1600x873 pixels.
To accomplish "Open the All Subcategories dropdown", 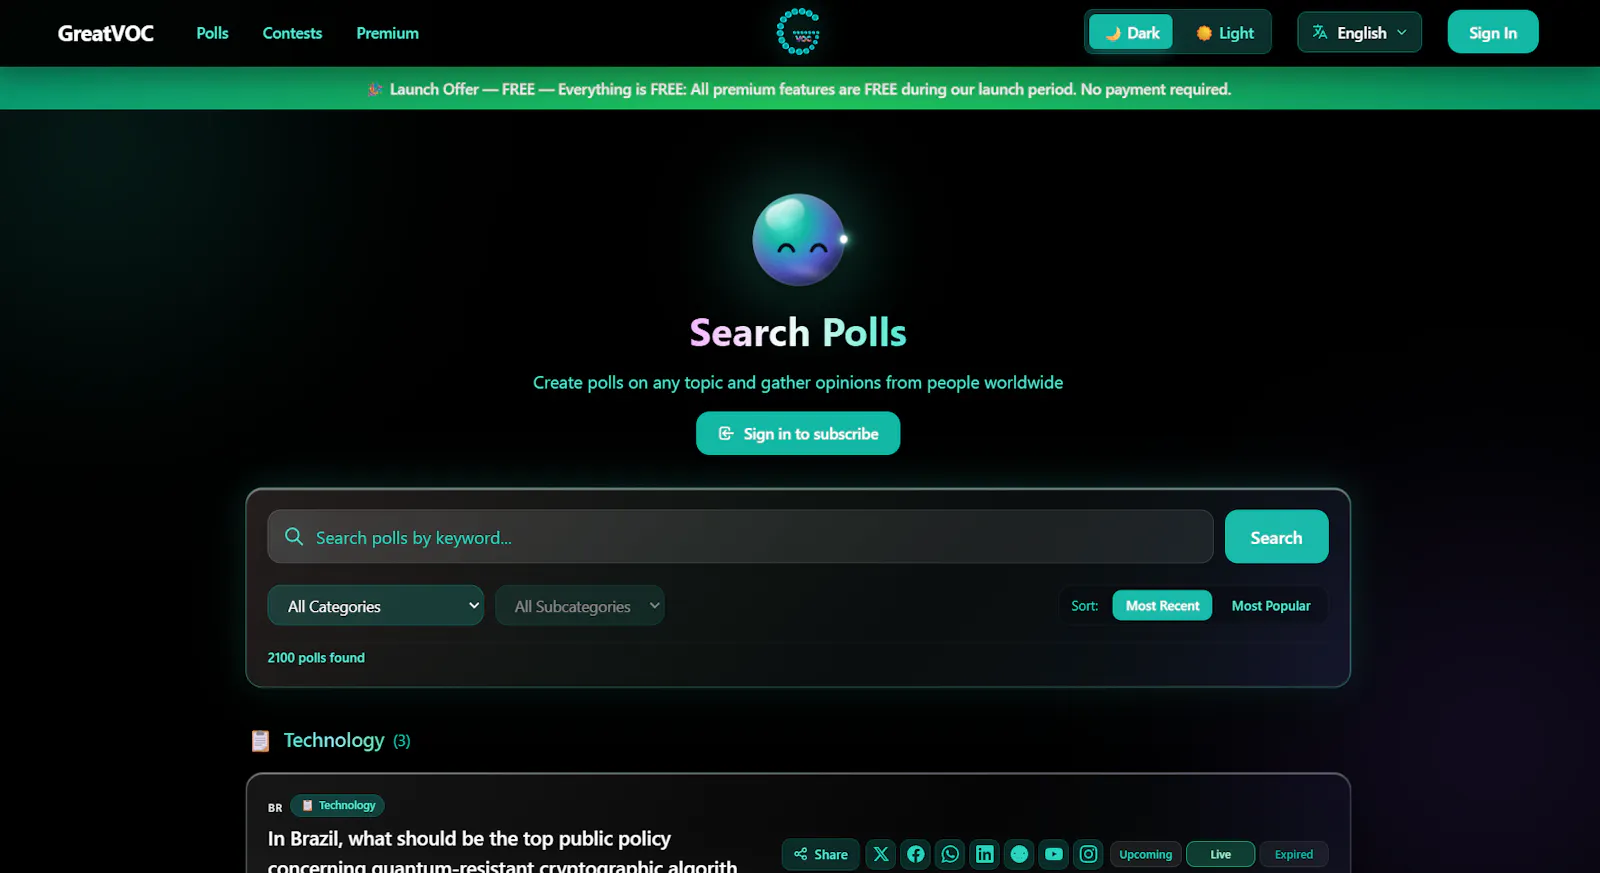I will [580, 606].
